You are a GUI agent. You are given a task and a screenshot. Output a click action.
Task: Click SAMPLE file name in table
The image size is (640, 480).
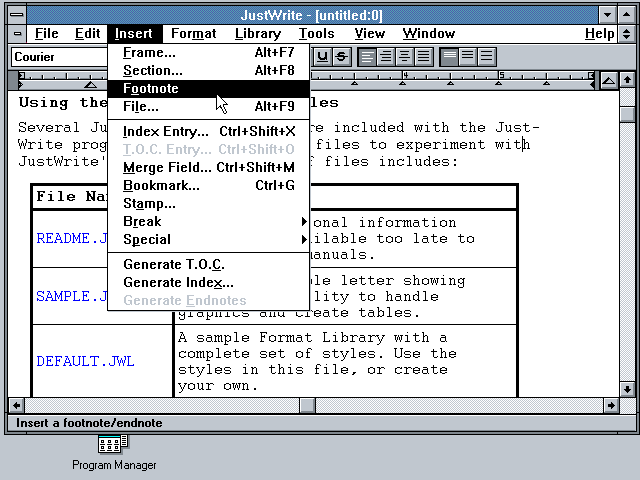coord(71,296)
